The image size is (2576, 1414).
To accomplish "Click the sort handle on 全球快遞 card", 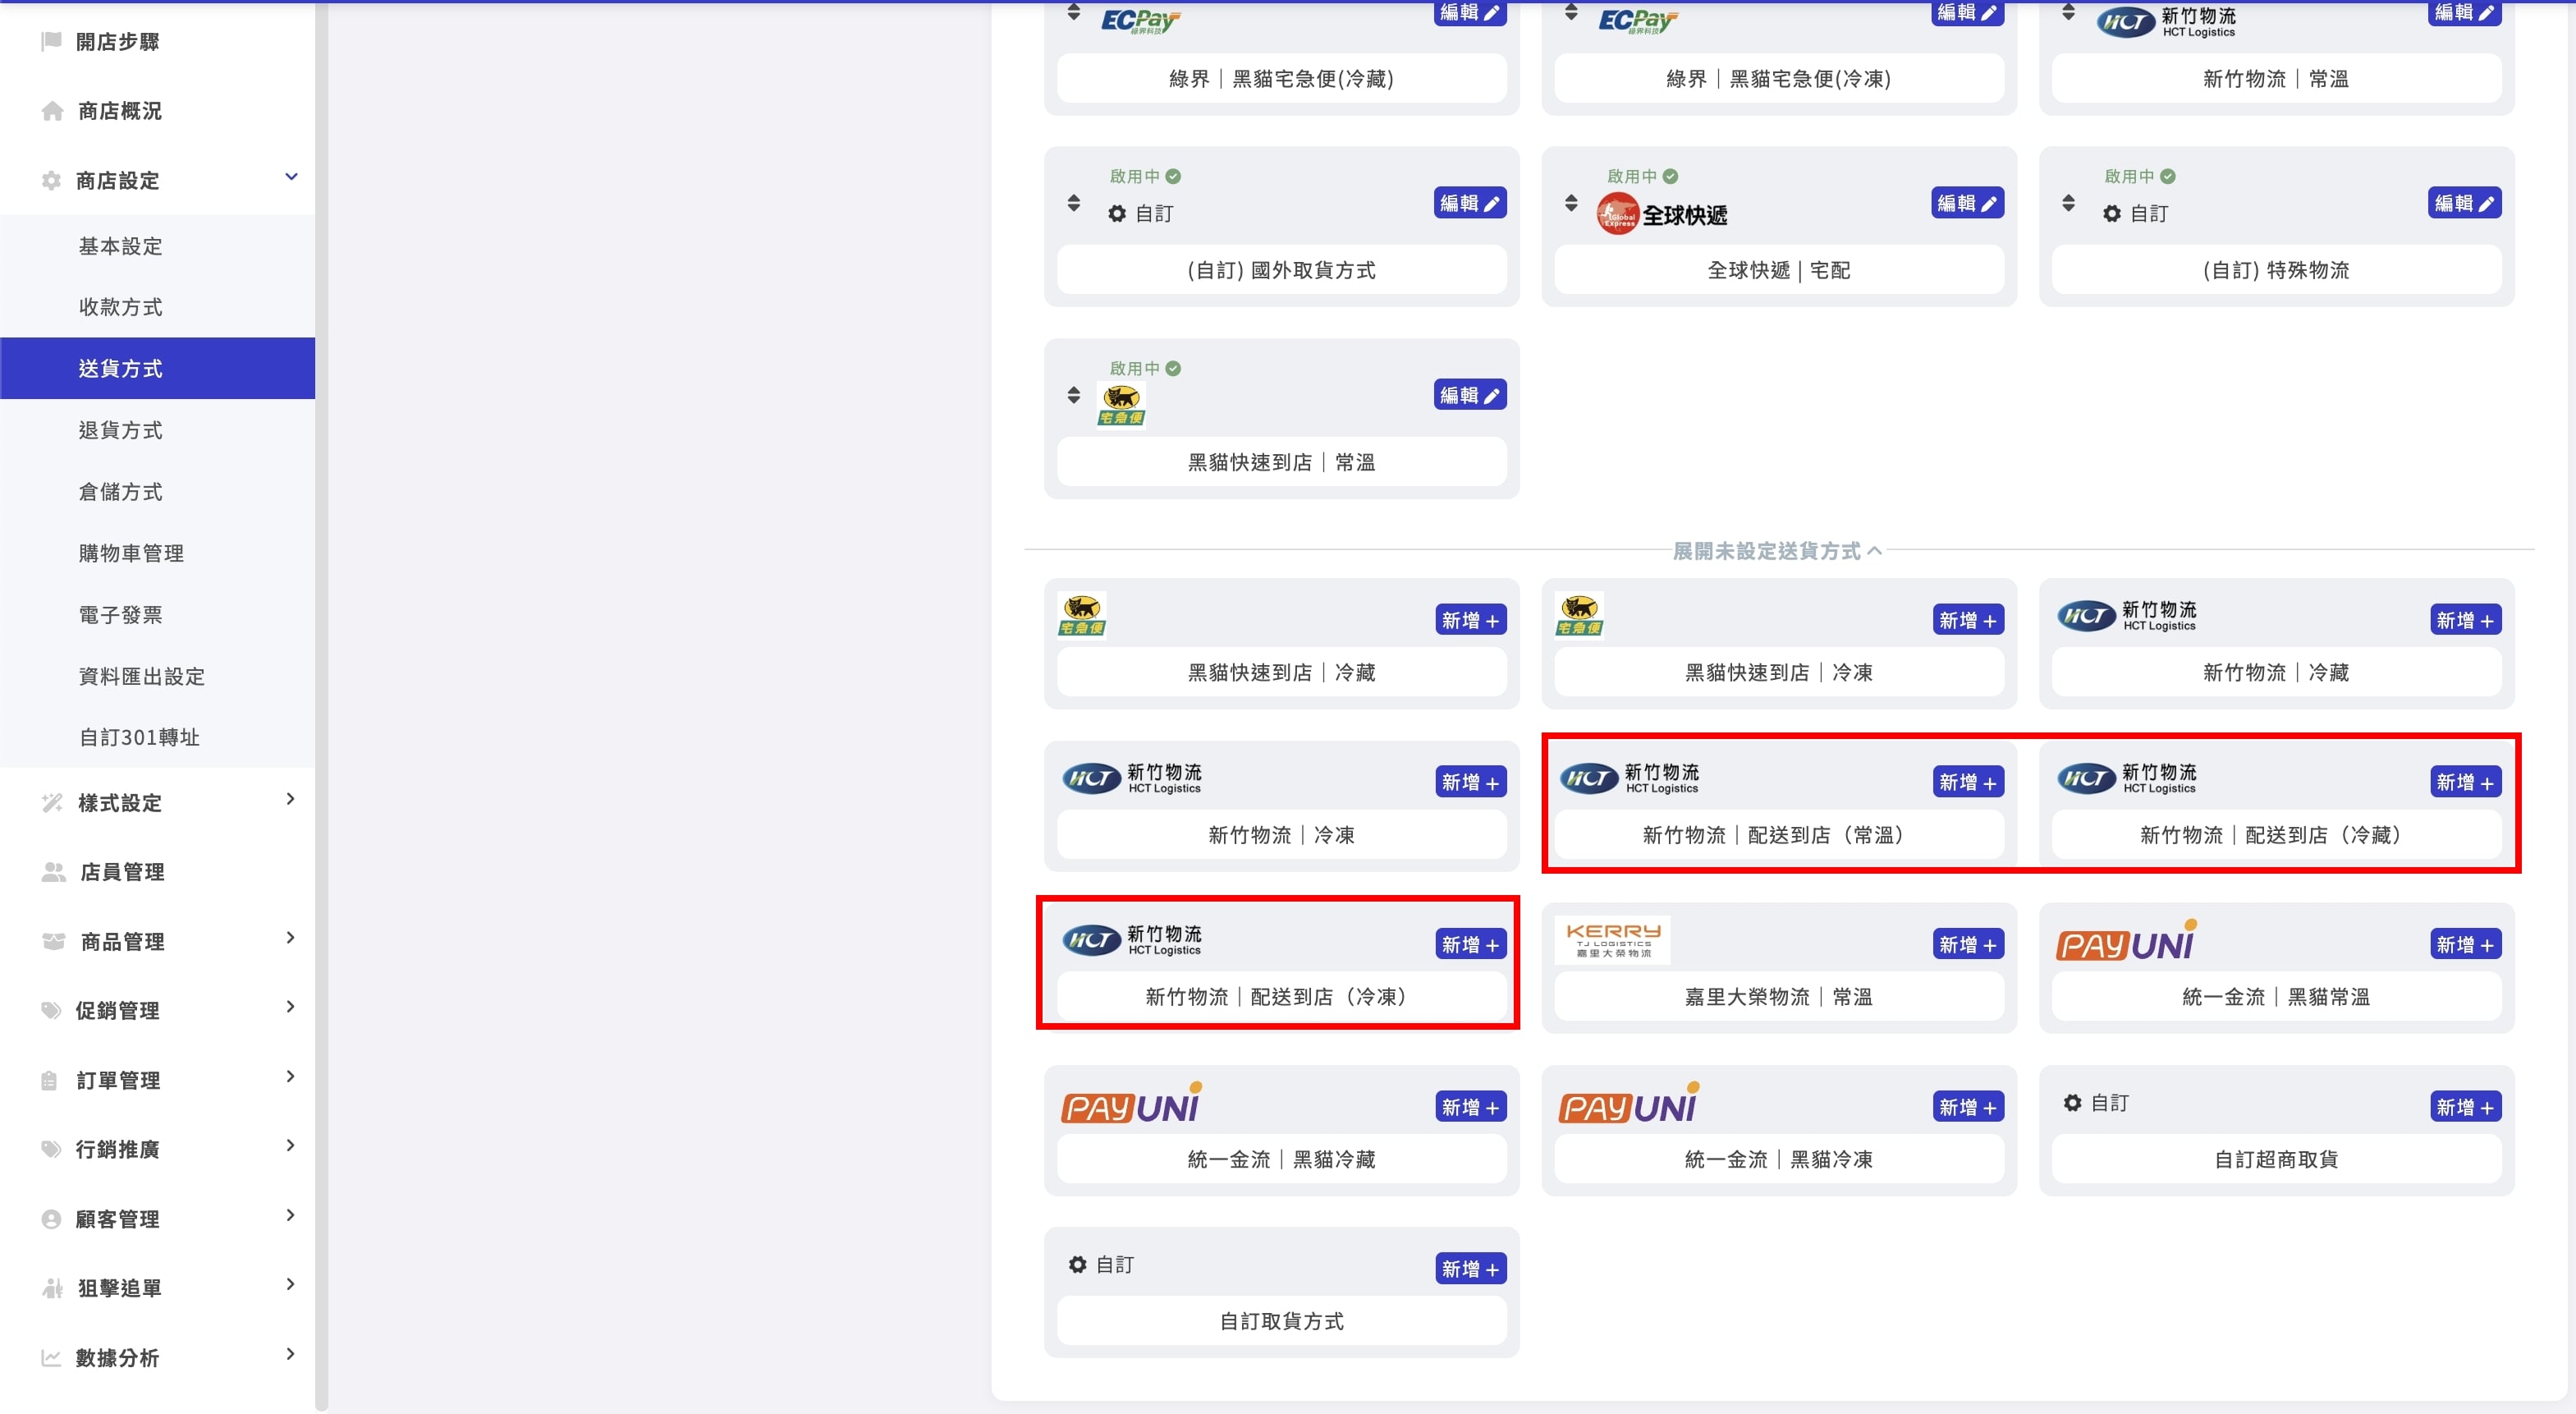I will 1571,203.
